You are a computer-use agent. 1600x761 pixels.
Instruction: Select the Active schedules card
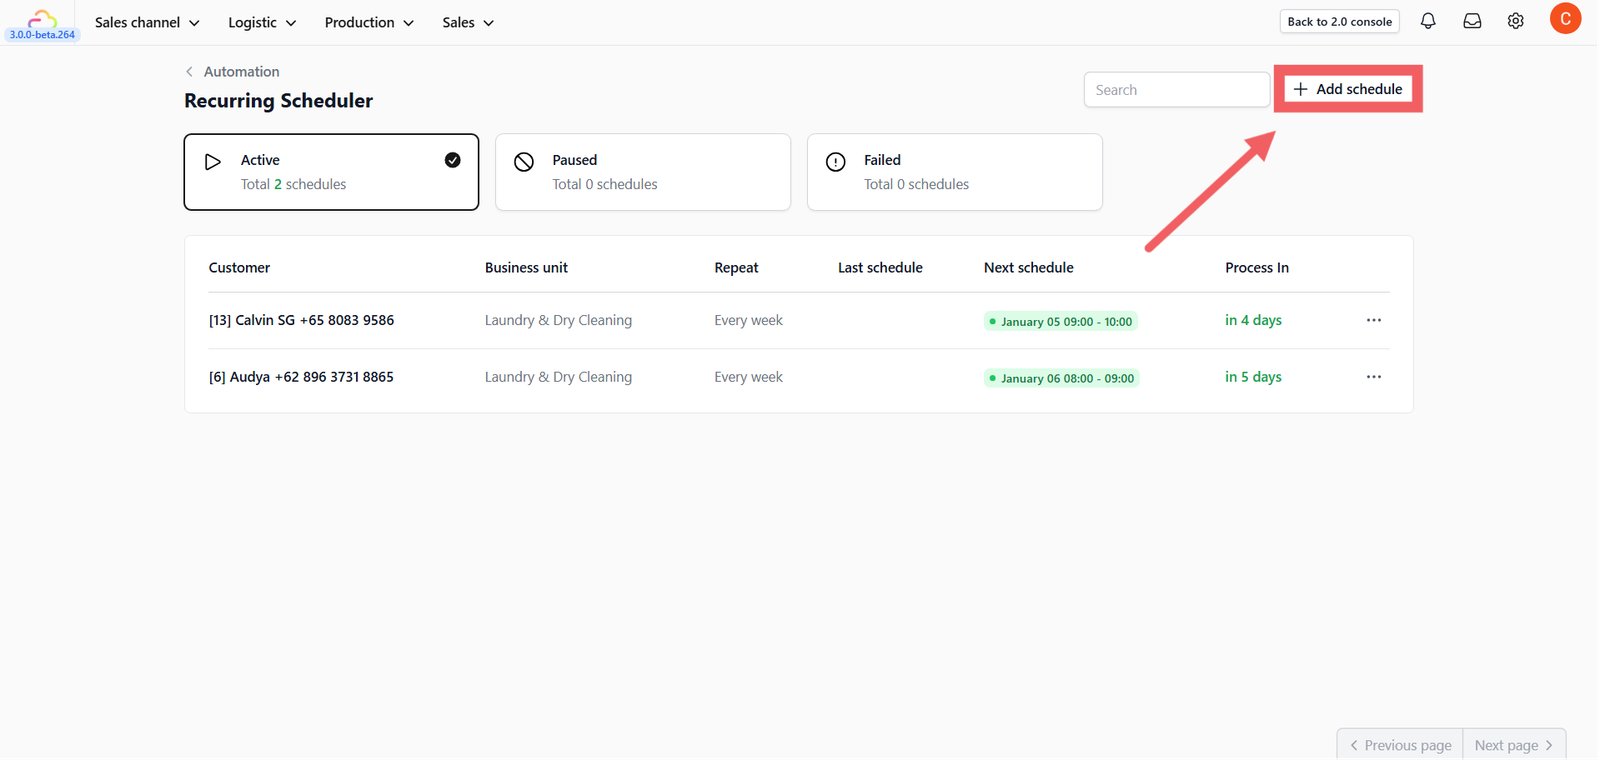click(331, 172)
